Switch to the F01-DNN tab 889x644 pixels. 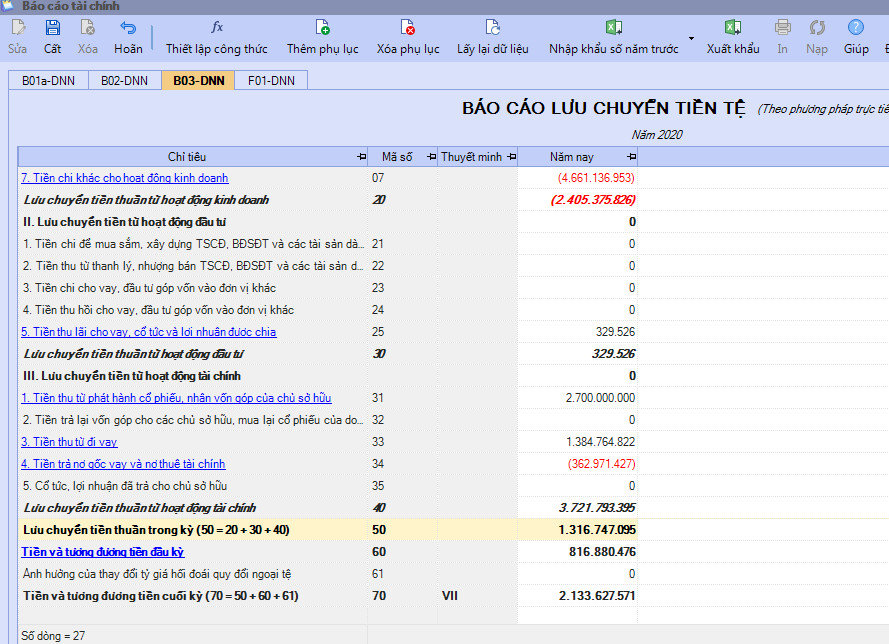271,80
